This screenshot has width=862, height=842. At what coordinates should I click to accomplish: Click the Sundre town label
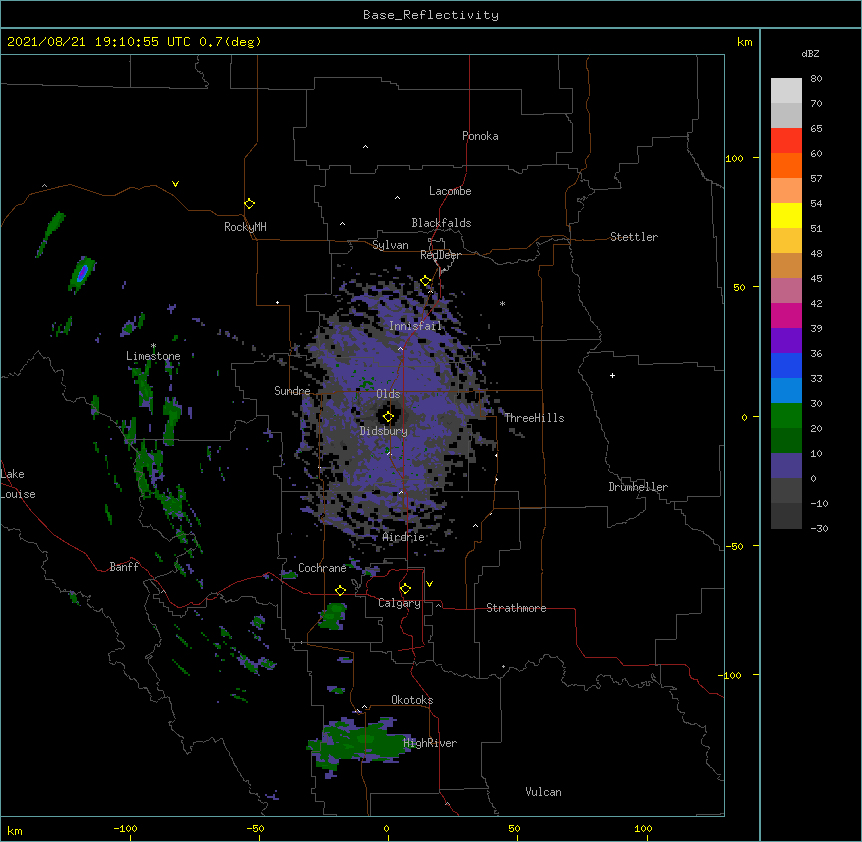(x=292, y=391)
